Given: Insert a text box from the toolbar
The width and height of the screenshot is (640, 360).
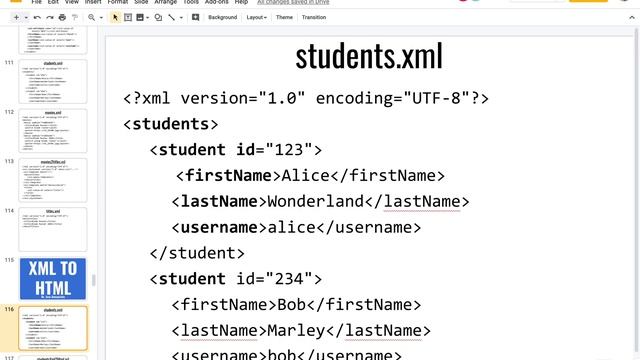Looking at the screenshot, I should pos(128,18).
